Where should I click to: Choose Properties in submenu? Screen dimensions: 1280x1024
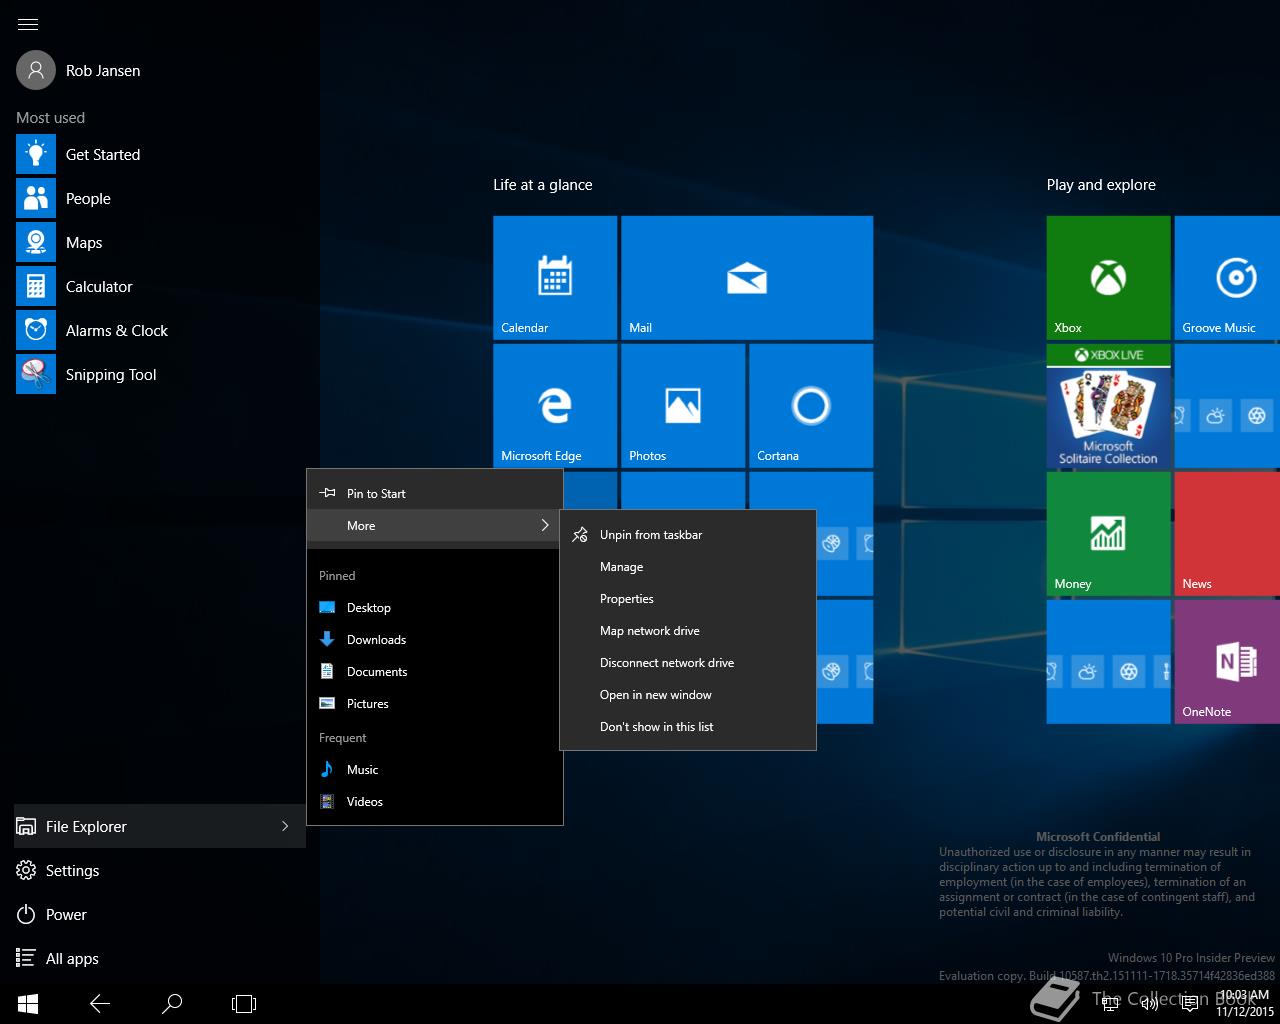click(688, 599)
